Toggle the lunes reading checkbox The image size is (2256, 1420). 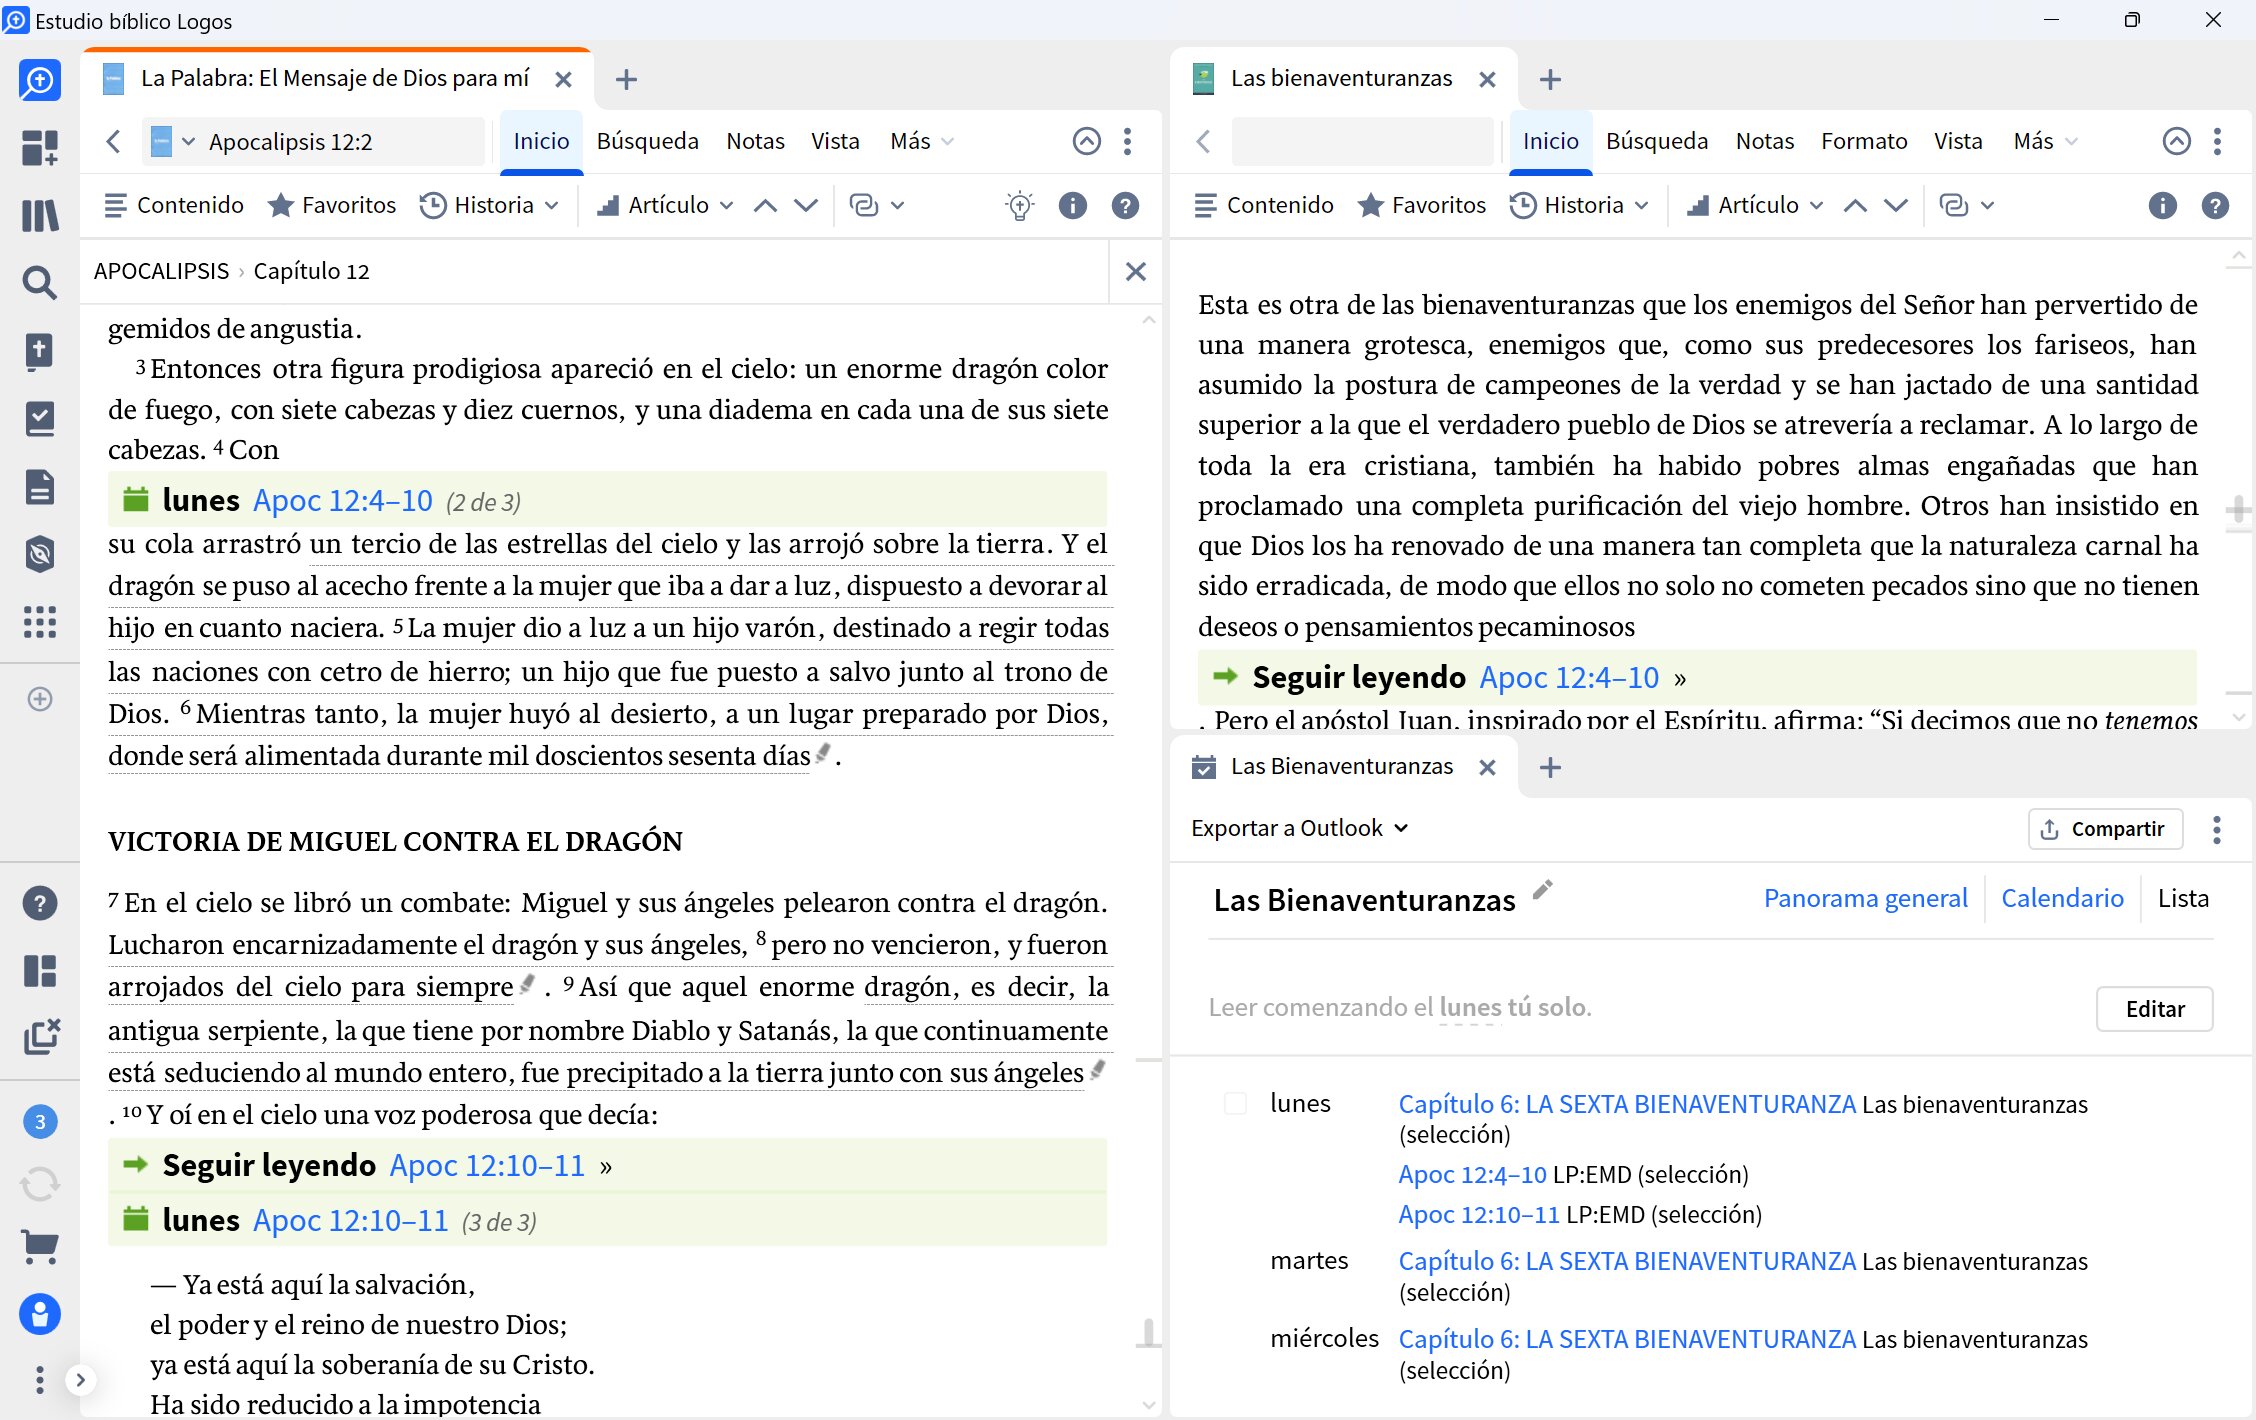(1236, 1103)
